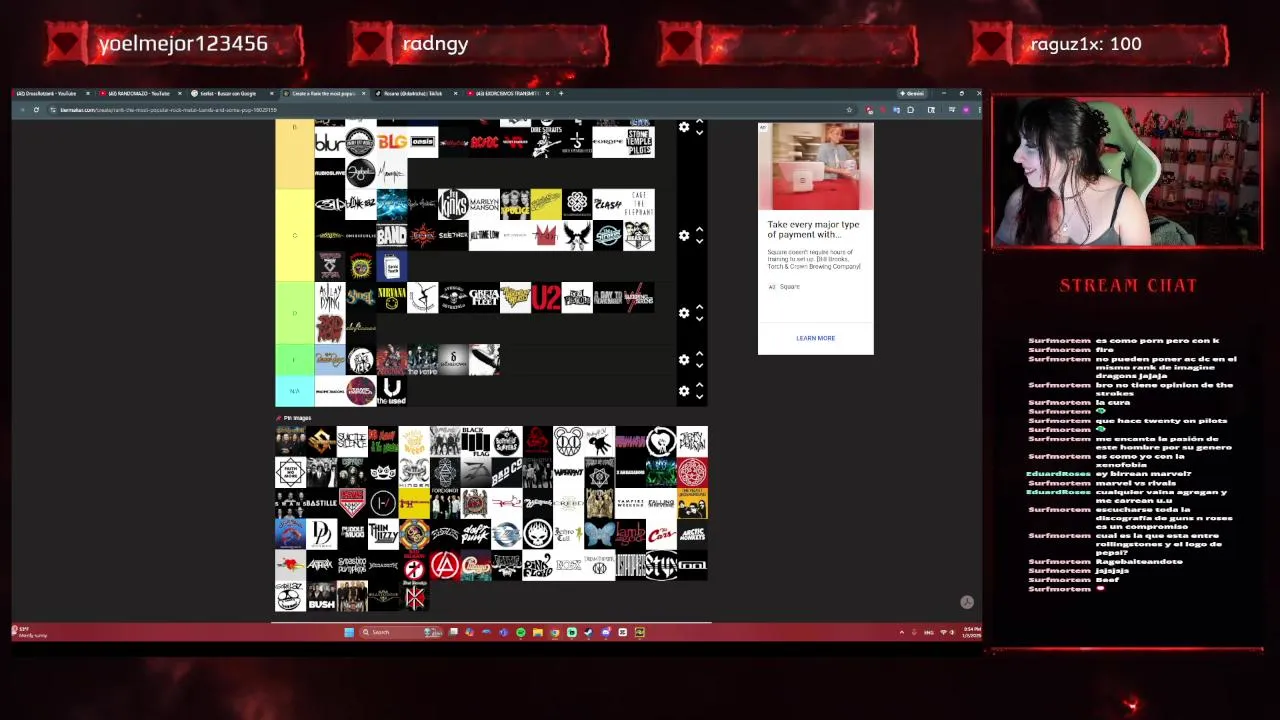Pick the Tool logo from pool

(692, 565)
